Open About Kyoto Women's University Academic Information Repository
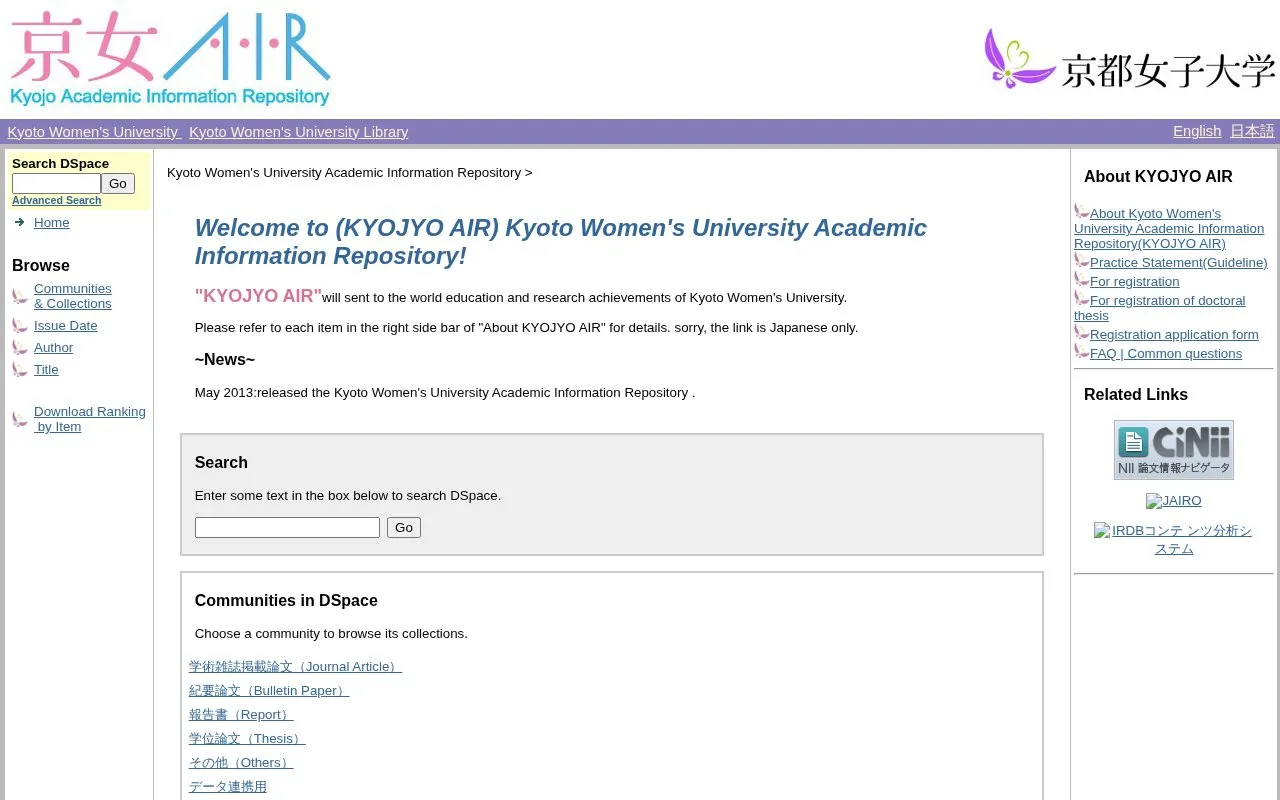1280x800 pixels. click(x=1169, y=228)
